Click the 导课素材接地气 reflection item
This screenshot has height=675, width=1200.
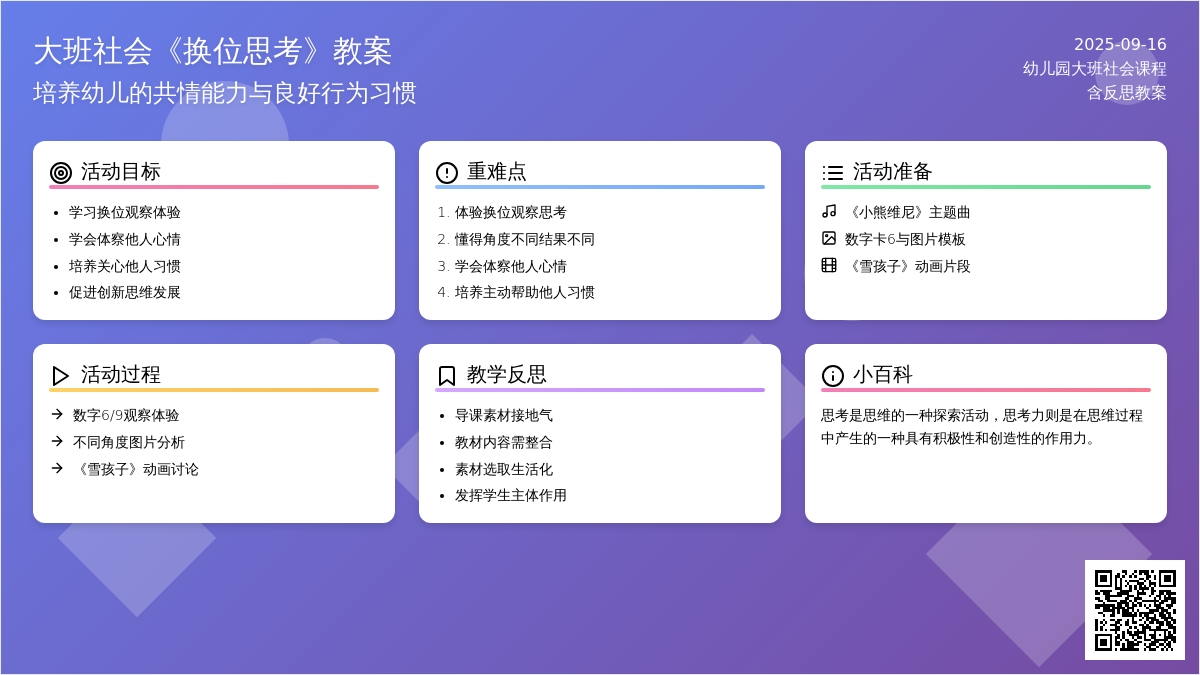[504, 416]
